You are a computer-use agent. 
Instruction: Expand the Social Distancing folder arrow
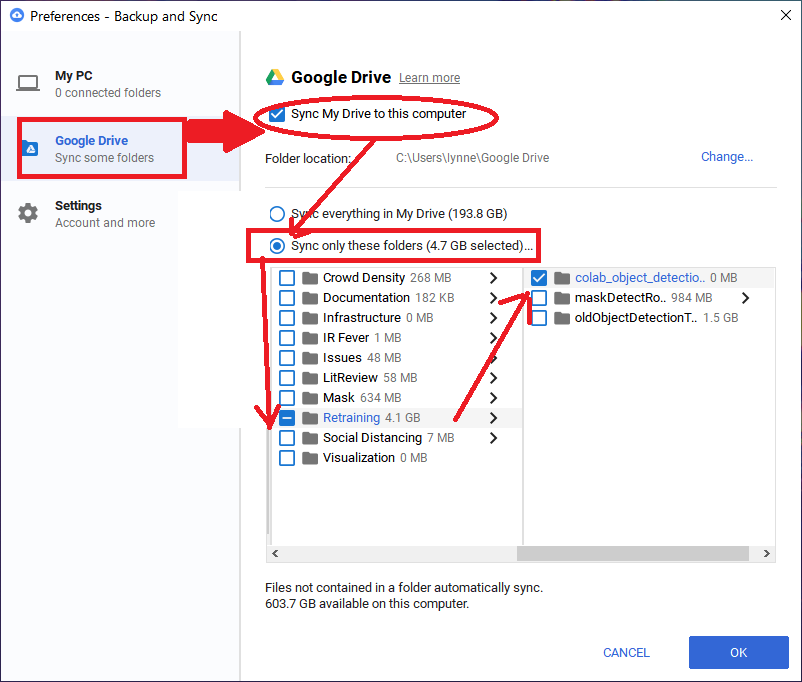494,438
